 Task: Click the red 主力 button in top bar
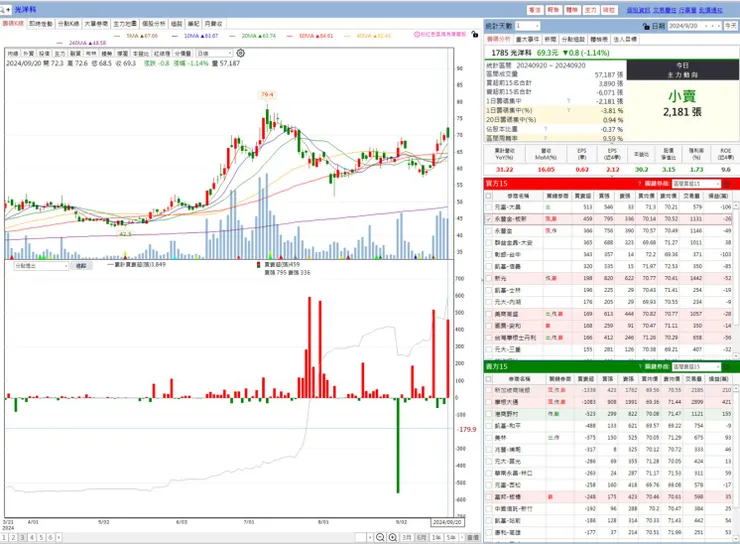click(x=590, y=10)
